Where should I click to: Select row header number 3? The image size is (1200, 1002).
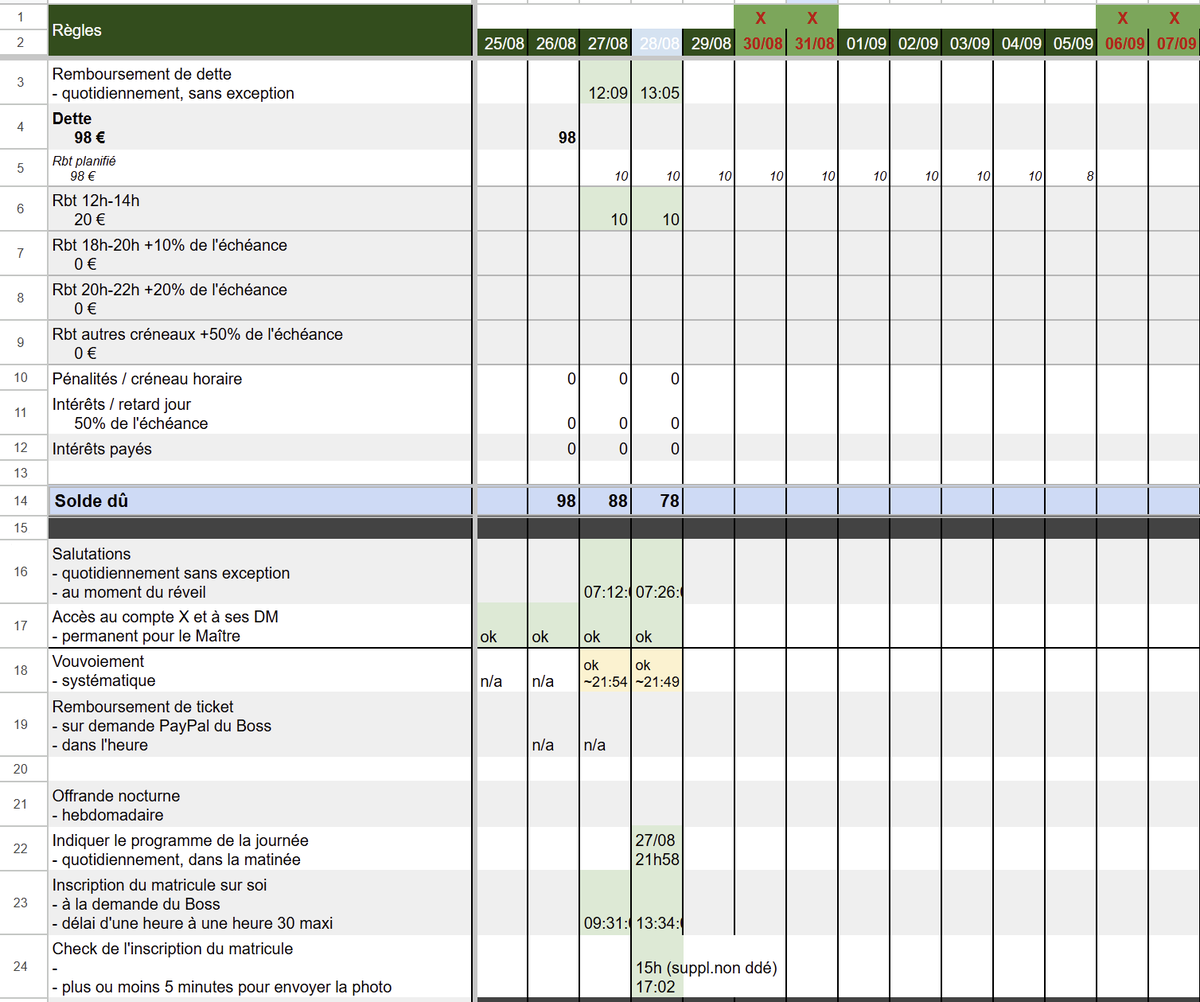[x=21, y=83]
